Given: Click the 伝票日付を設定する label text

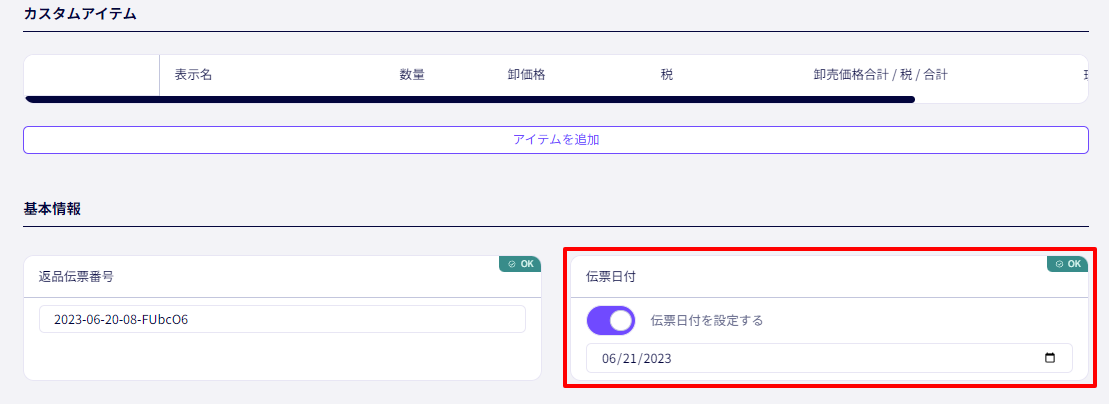Looking at the screenshot, I should 707,321.
